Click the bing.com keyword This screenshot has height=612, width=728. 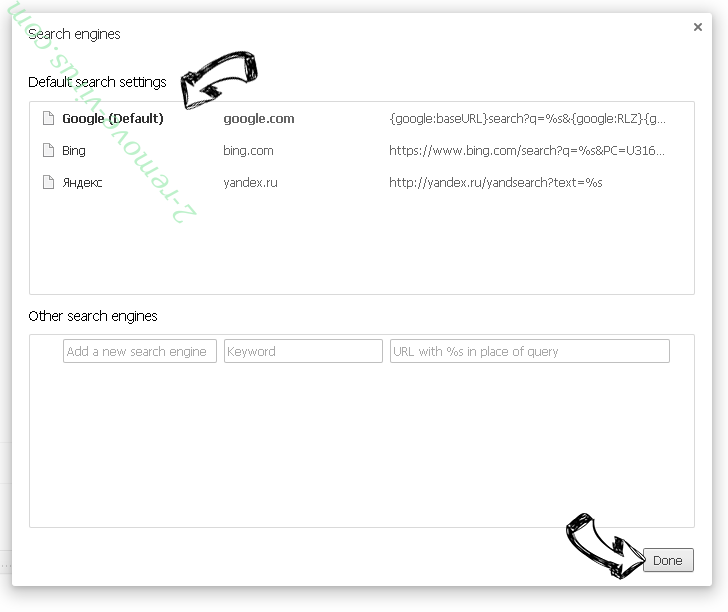tap(248, 151)
